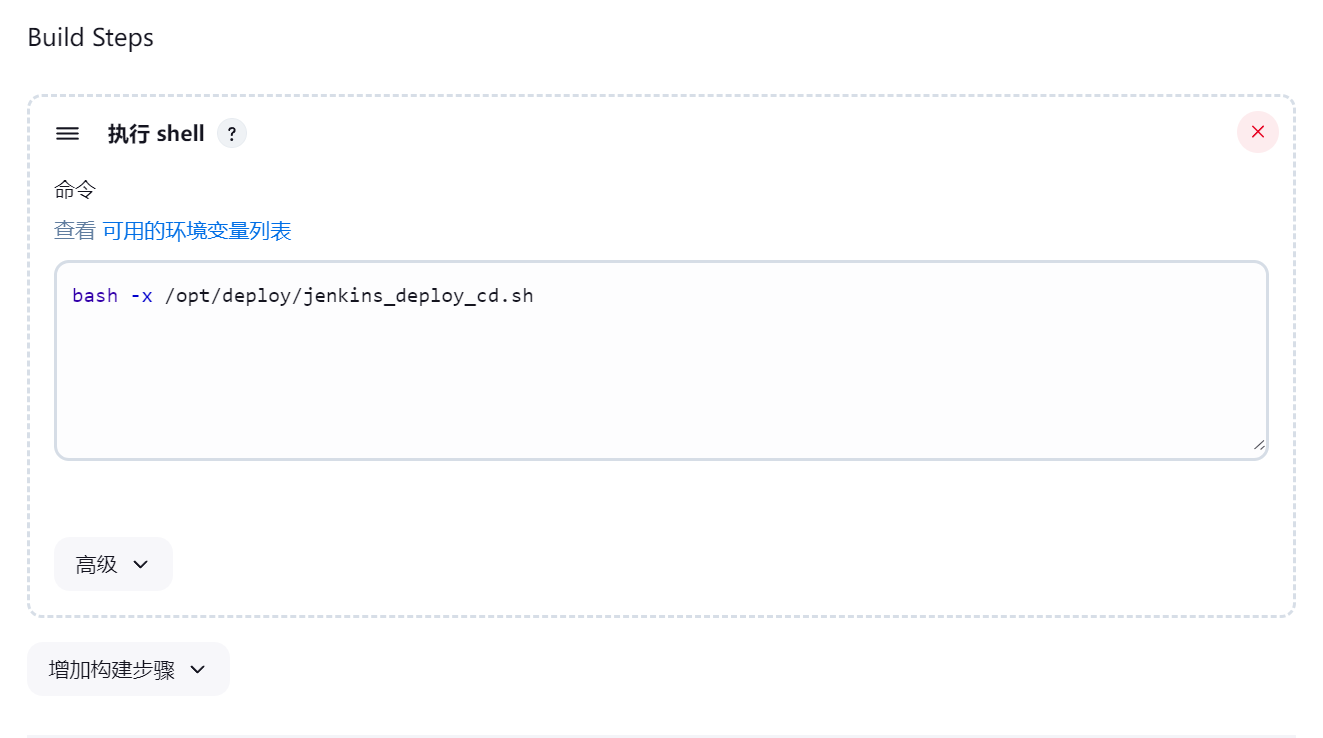Delete the shell step with the red X
Screen dimensions: 1323x738
pyautogui.click(x=1257, y=132)
